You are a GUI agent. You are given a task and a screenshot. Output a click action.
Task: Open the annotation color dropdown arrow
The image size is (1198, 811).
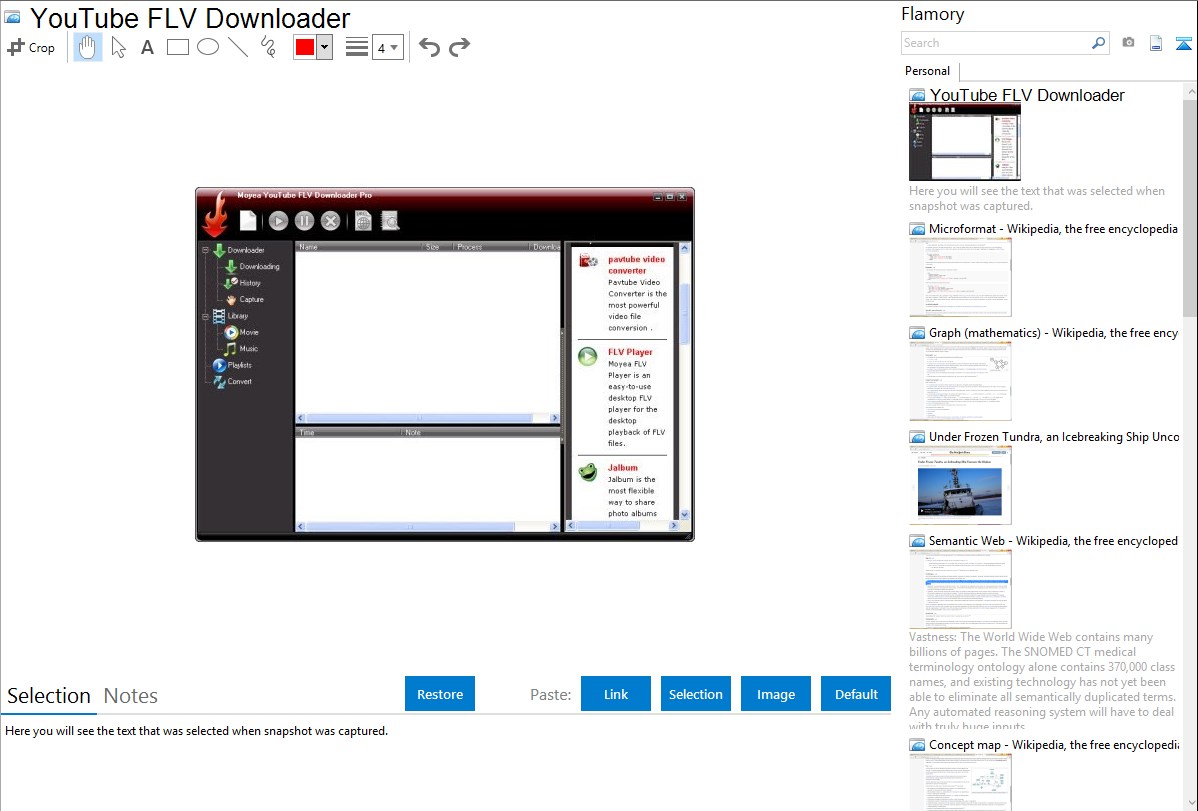[x=324, y=47]
